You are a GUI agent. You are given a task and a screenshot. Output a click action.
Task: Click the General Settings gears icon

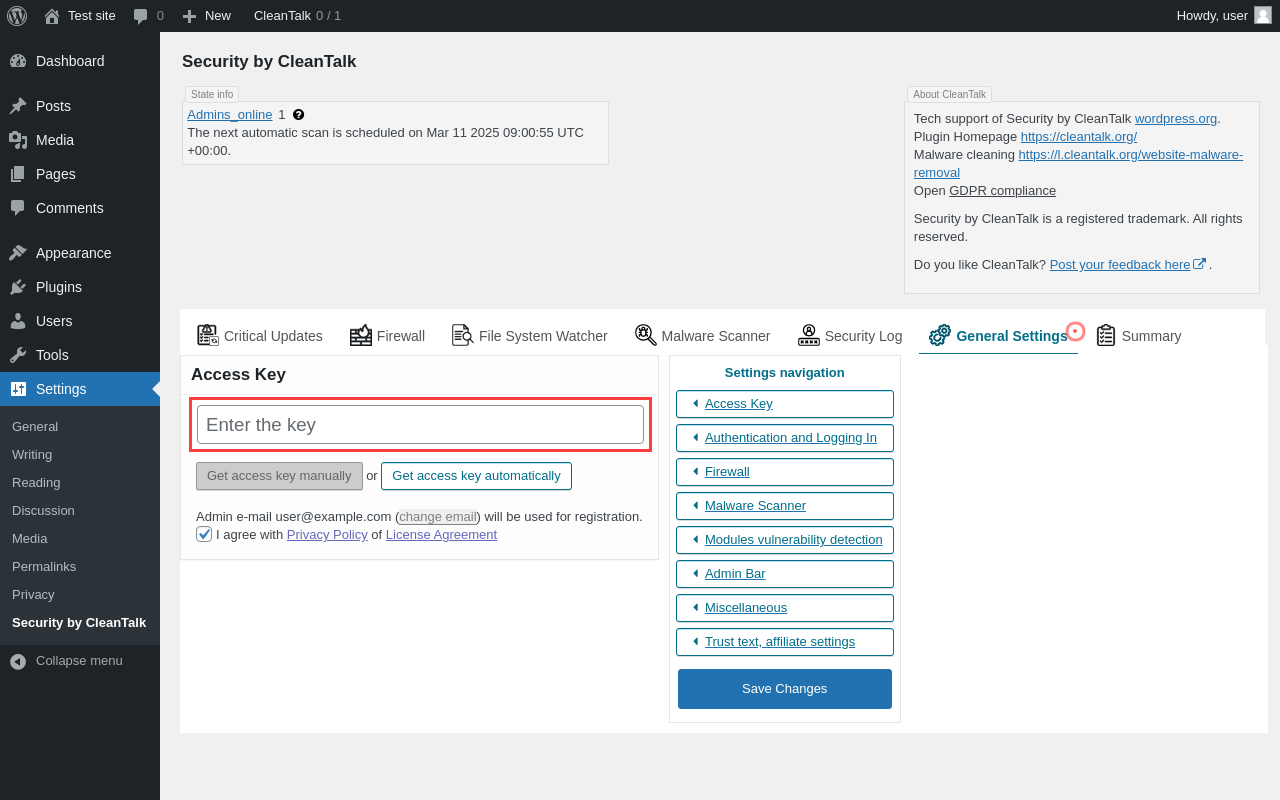[940, 335]
